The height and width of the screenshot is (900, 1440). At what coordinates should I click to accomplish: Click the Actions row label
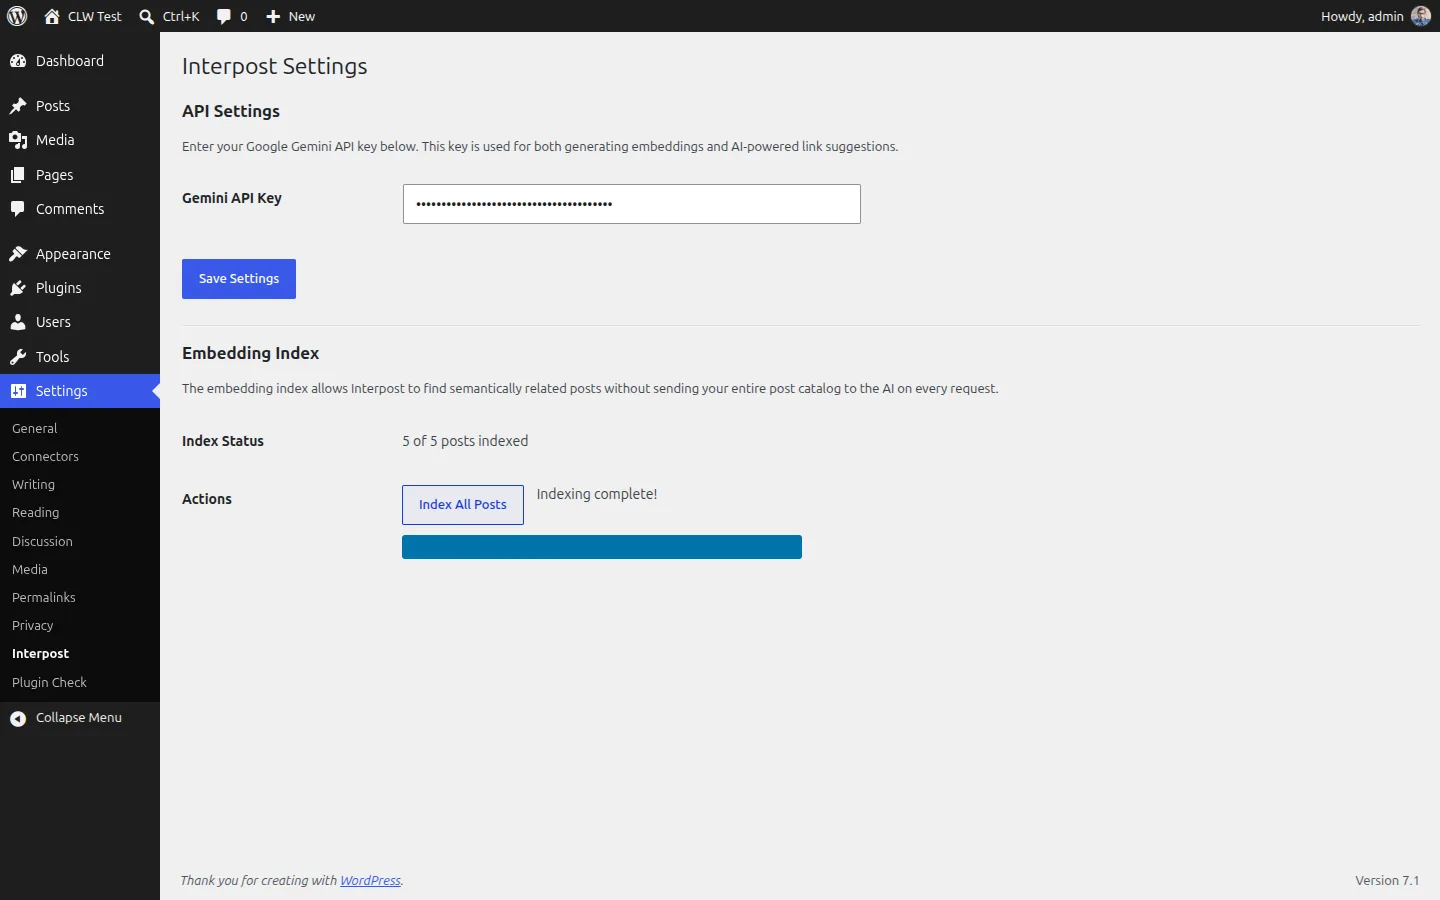[x=207, y=499]
